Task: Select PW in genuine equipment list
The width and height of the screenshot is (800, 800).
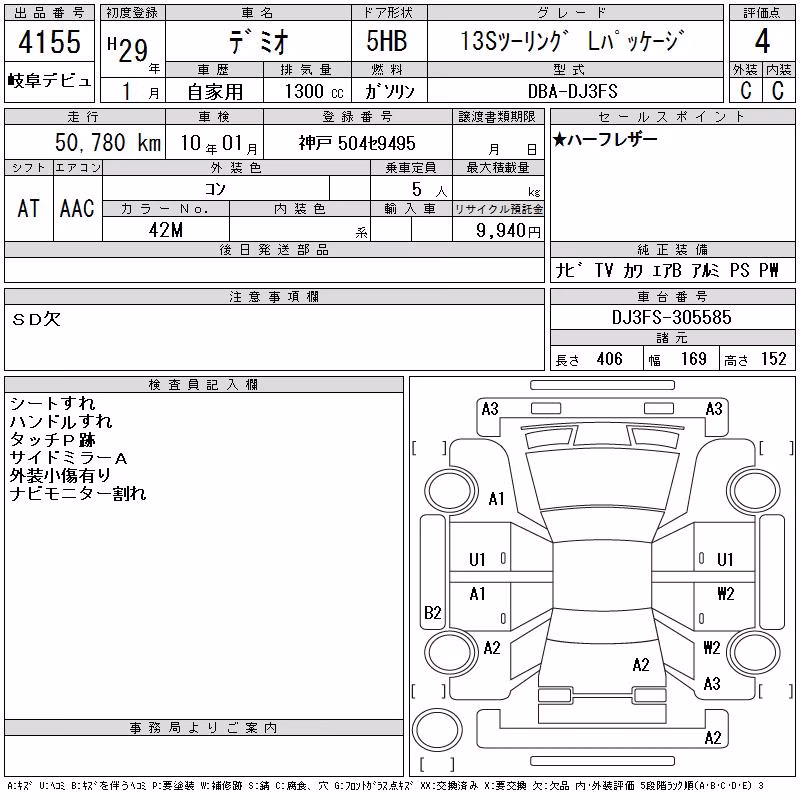Action: pyautogui.click(x=768, y=270)
